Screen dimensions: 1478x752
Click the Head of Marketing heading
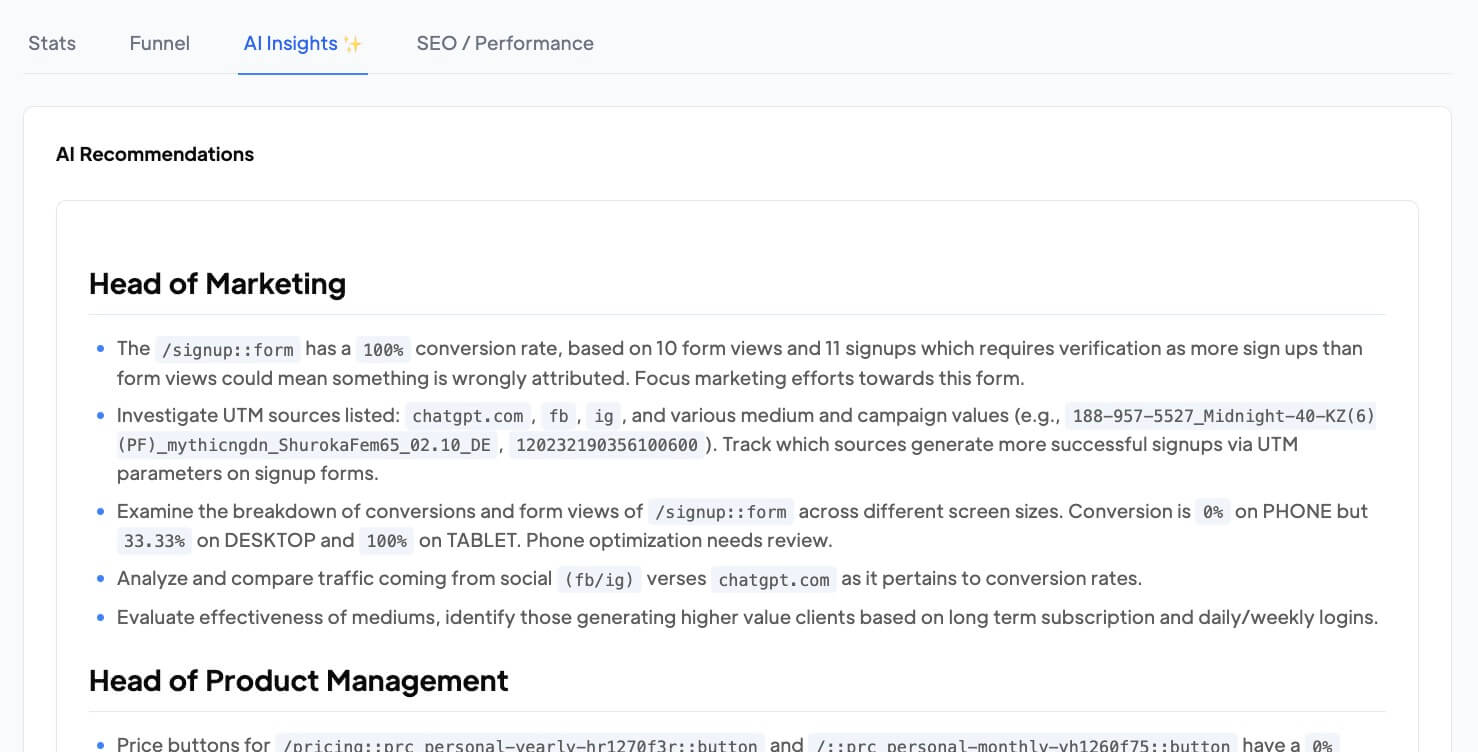point(217,283)
